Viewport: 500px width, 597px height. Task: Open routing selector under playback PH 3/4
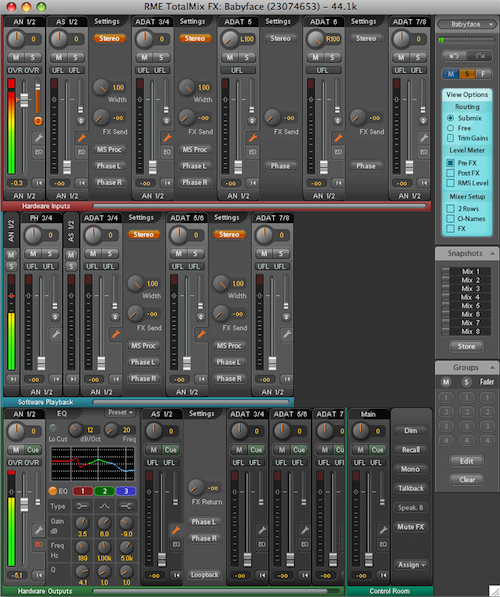coord(41,392)
